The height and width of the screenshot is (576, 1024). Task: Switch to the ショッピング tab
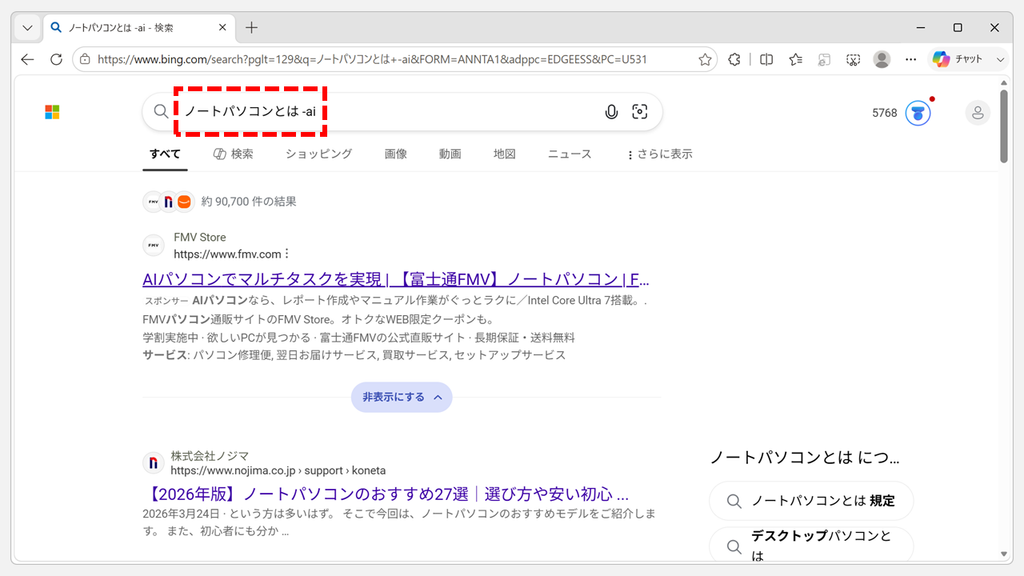(319, 154)
